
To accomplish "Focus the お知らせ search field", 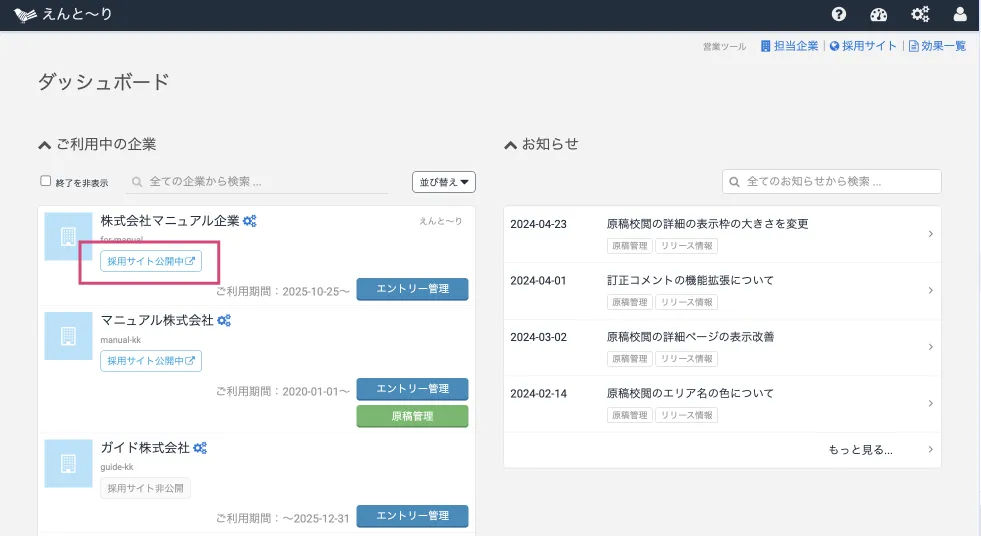I will point(832,181).
